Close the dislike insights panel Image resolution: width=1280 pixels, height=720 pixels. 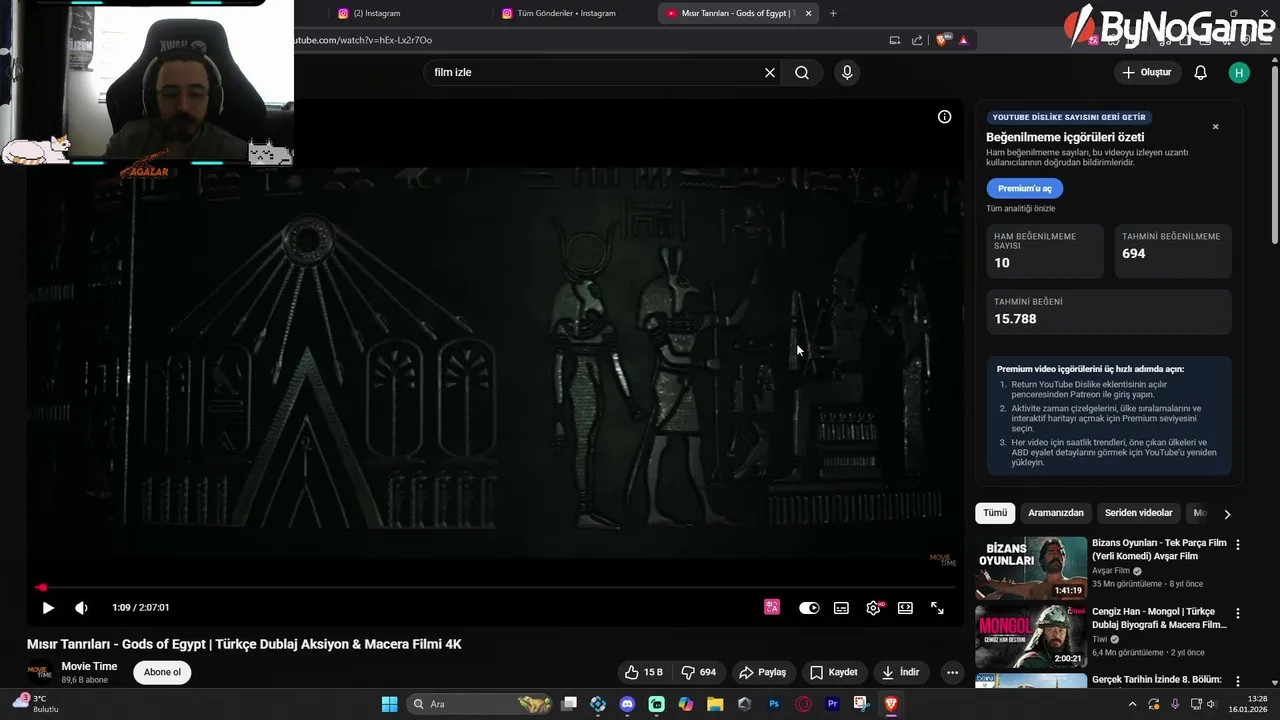(x=1216, y=127)
